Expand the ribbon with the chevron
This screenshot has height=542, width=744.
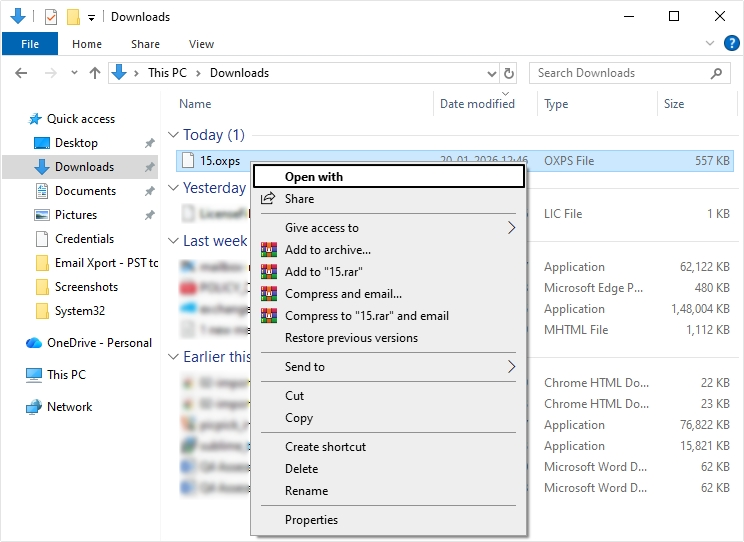[x=710, y=43]
